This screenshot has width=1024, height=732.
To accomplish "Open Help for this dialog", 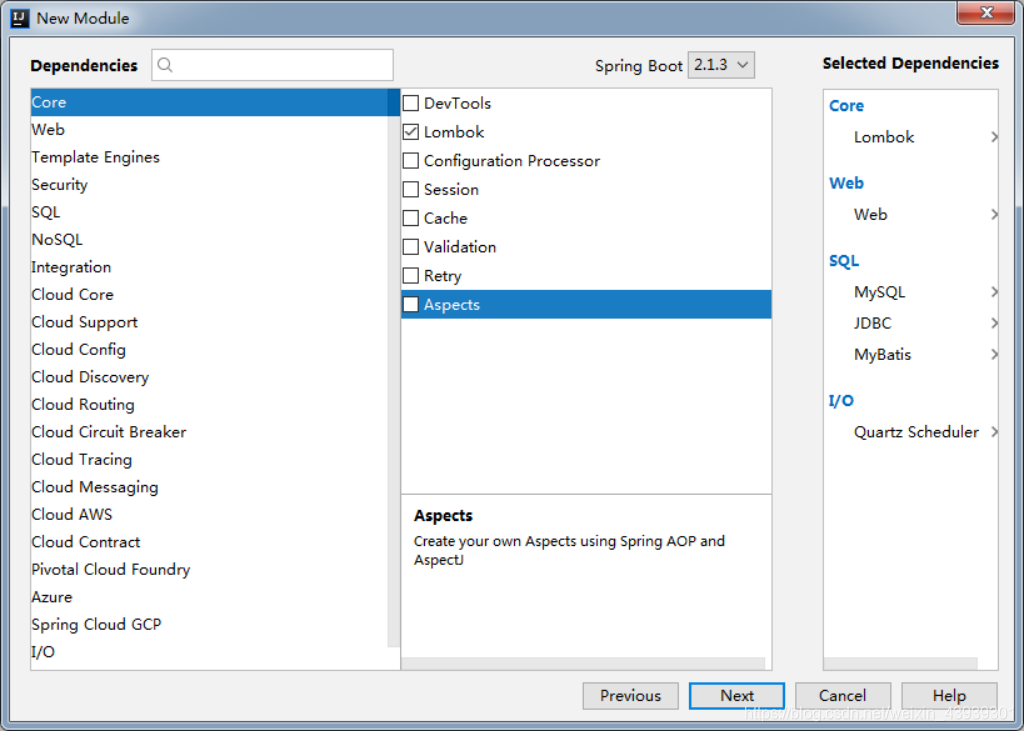I will click(x=949, y=695).
